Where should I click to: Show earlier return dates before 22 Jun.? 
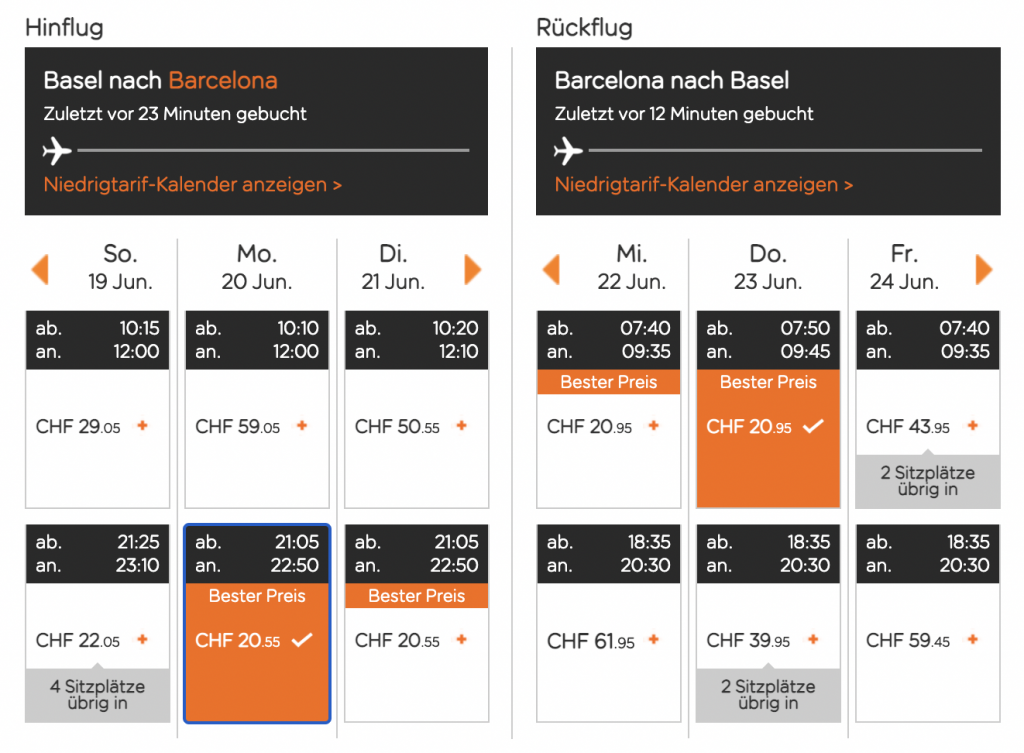(x=551, y=269)
